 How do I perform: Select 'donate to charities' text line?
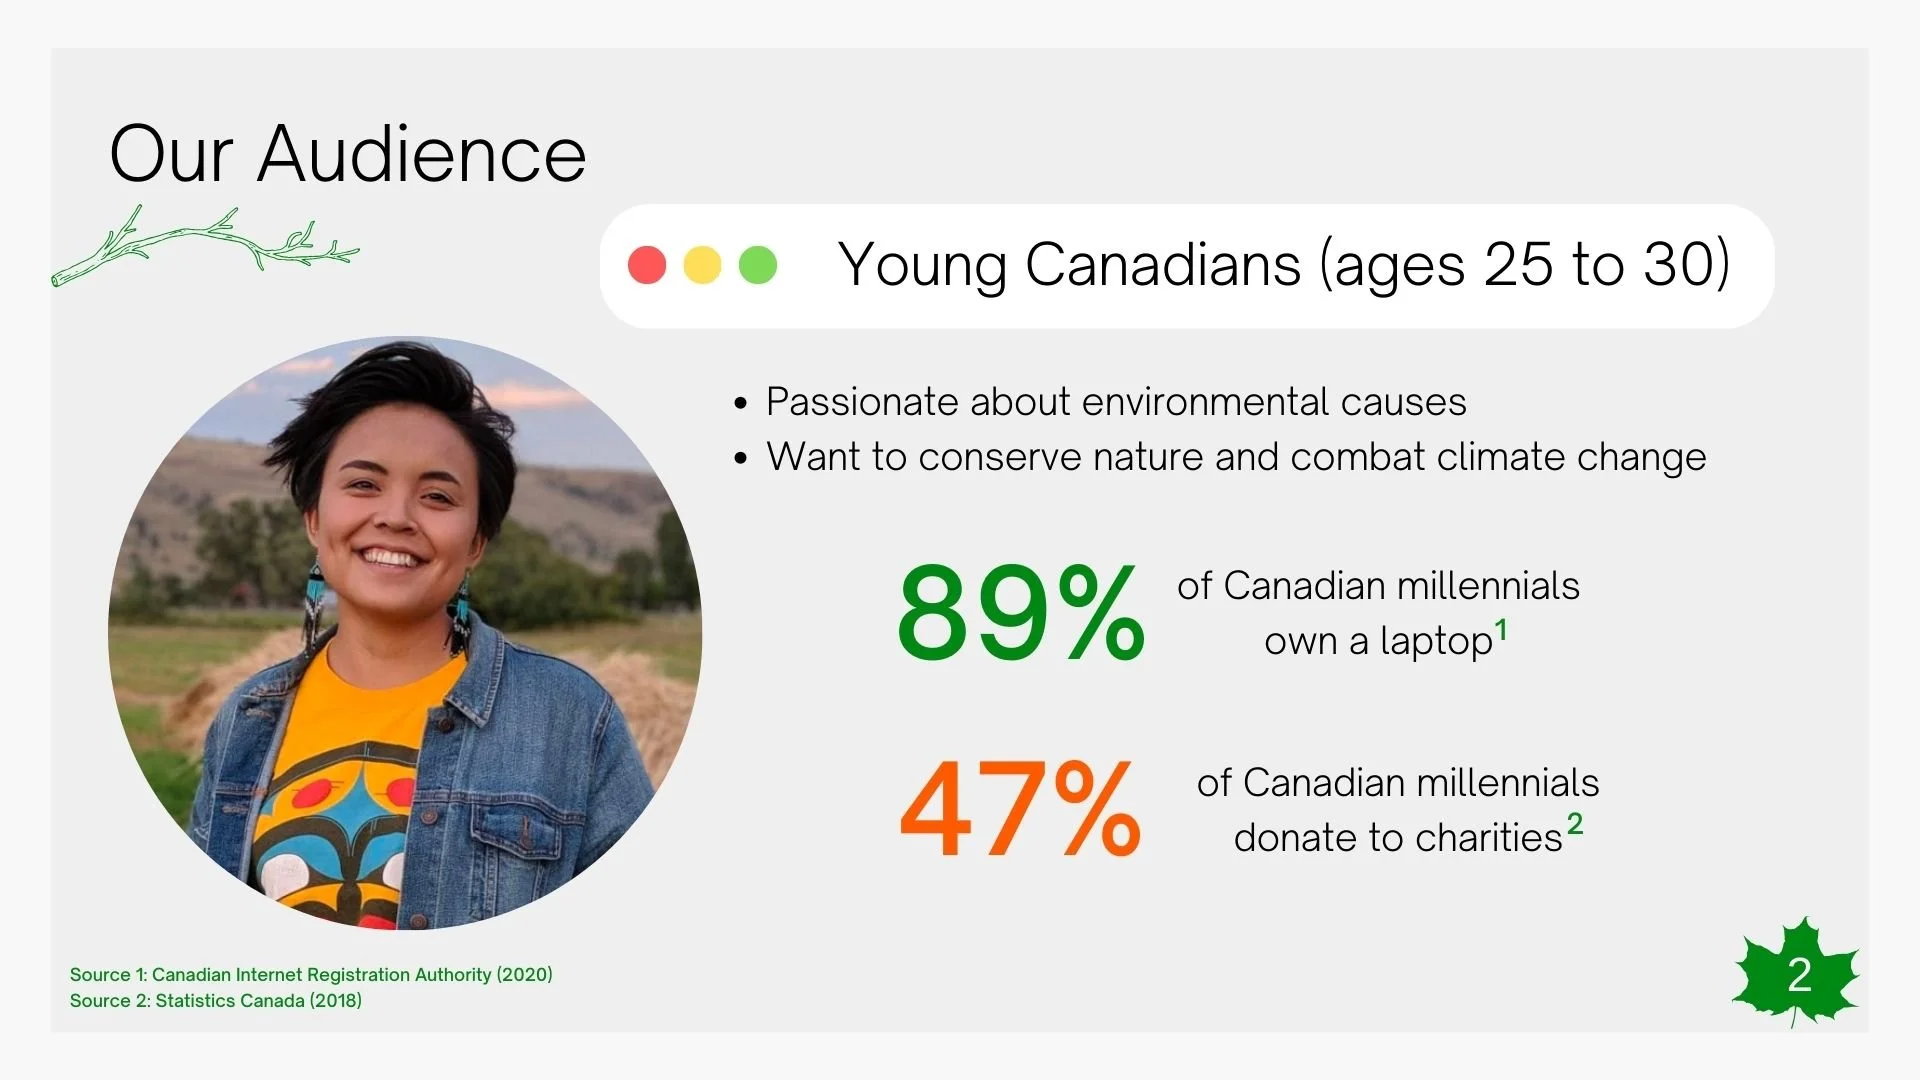tap(1398, 838)
